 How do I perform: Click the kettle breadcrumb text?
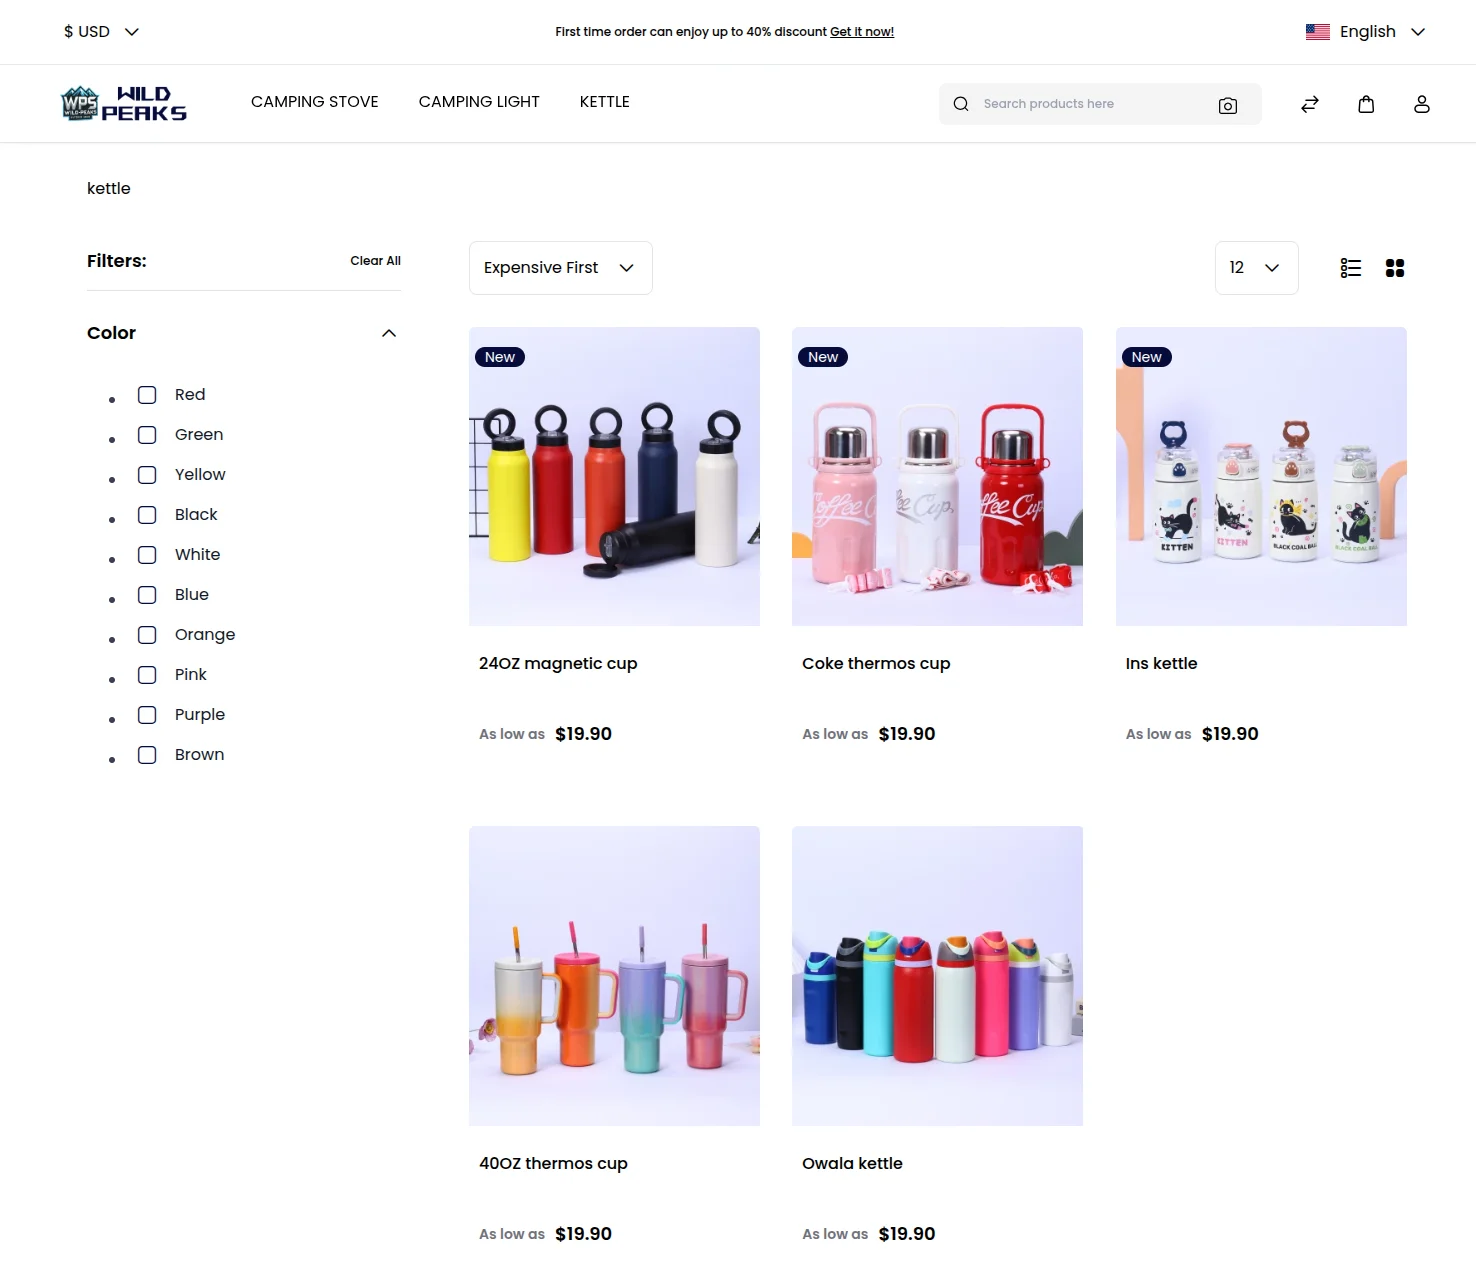[x=109, y=189]
